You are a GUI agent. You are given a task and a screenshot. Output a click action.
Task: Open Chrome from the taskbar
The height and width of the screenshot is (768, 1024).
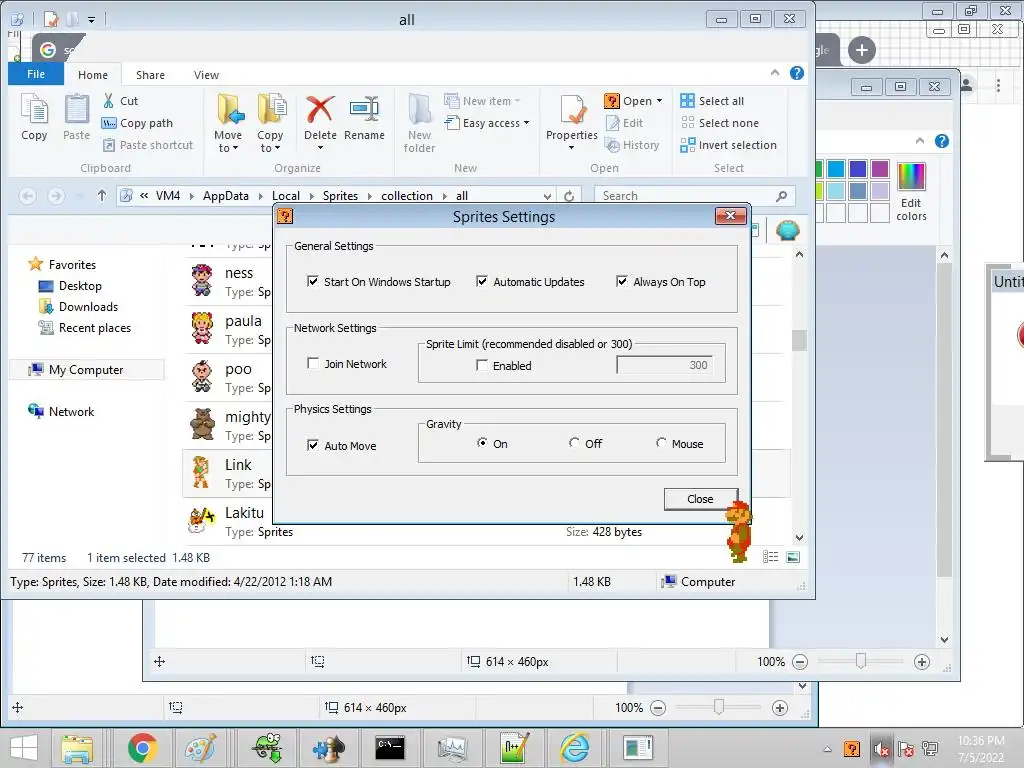(x=142, y=748)
